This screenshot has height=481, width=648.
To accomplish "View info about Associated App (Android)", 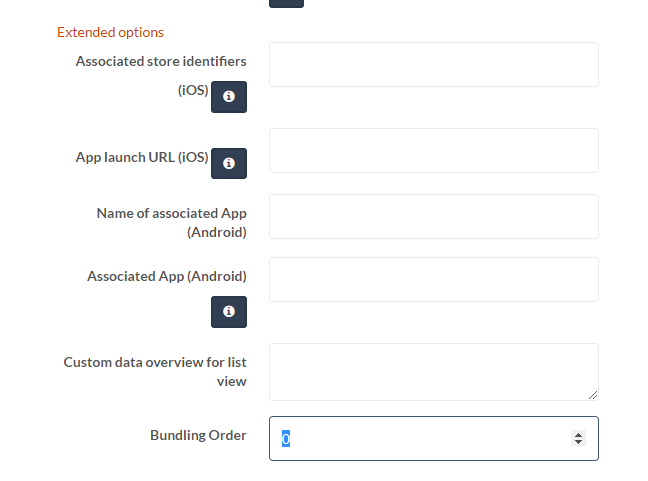I will coord(229,312).
